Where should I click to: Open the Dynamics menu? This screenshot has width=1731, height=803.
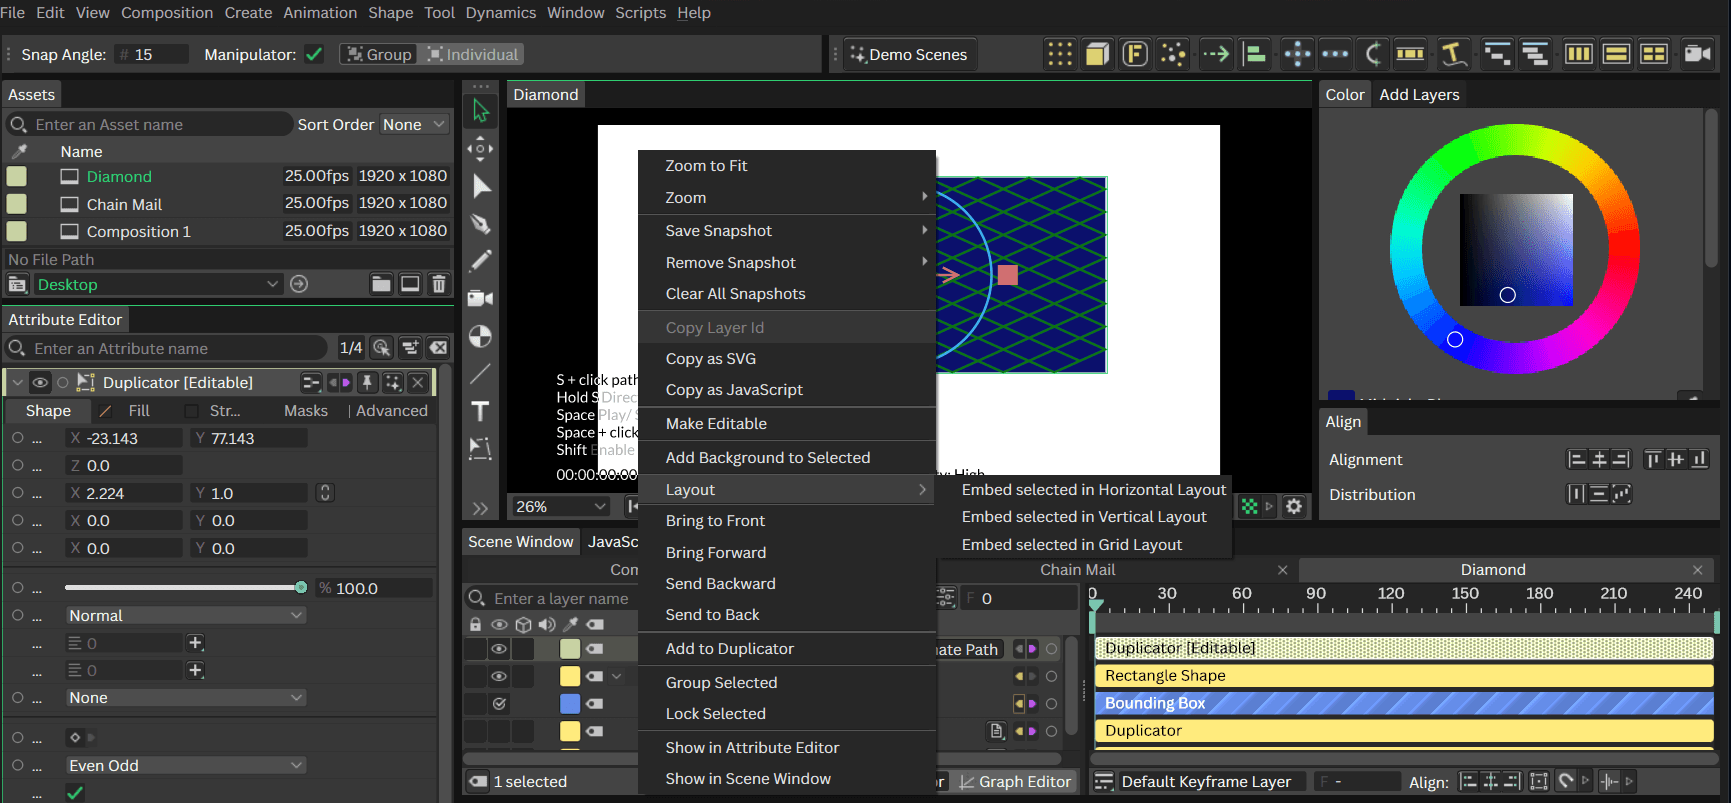[501, 13]
